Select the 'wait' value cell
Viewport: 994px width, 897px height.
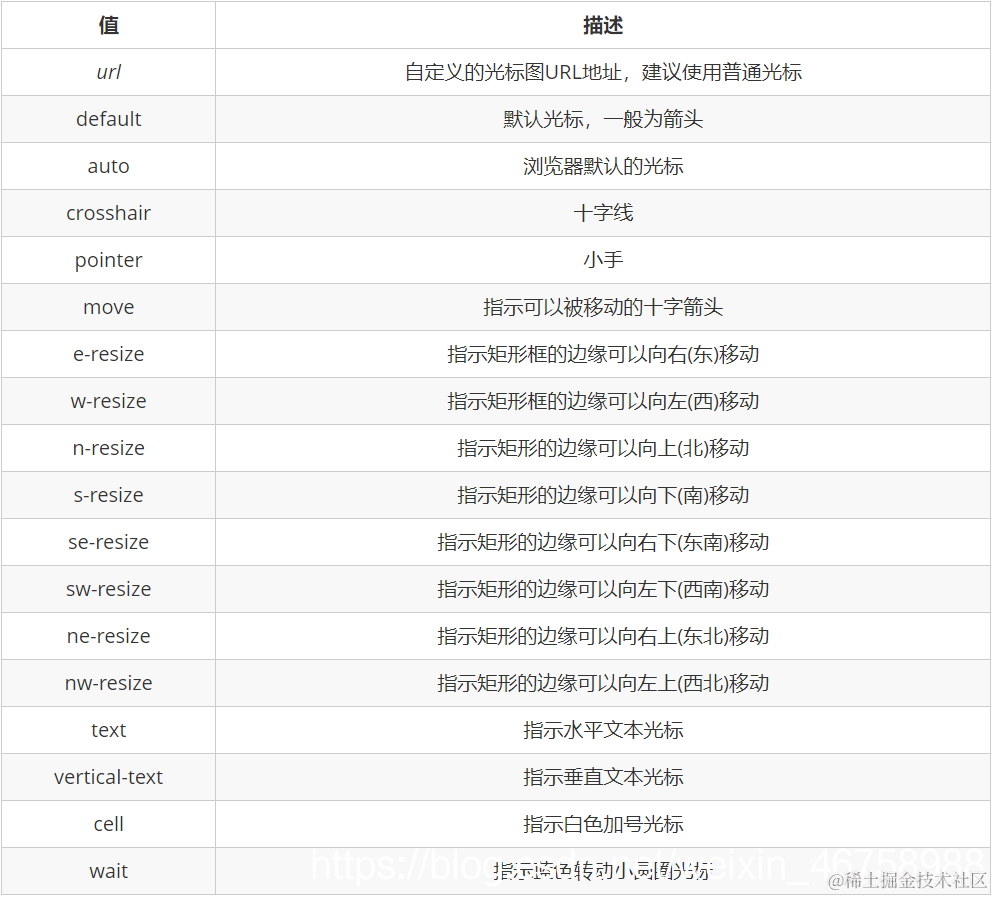(108, 871)
